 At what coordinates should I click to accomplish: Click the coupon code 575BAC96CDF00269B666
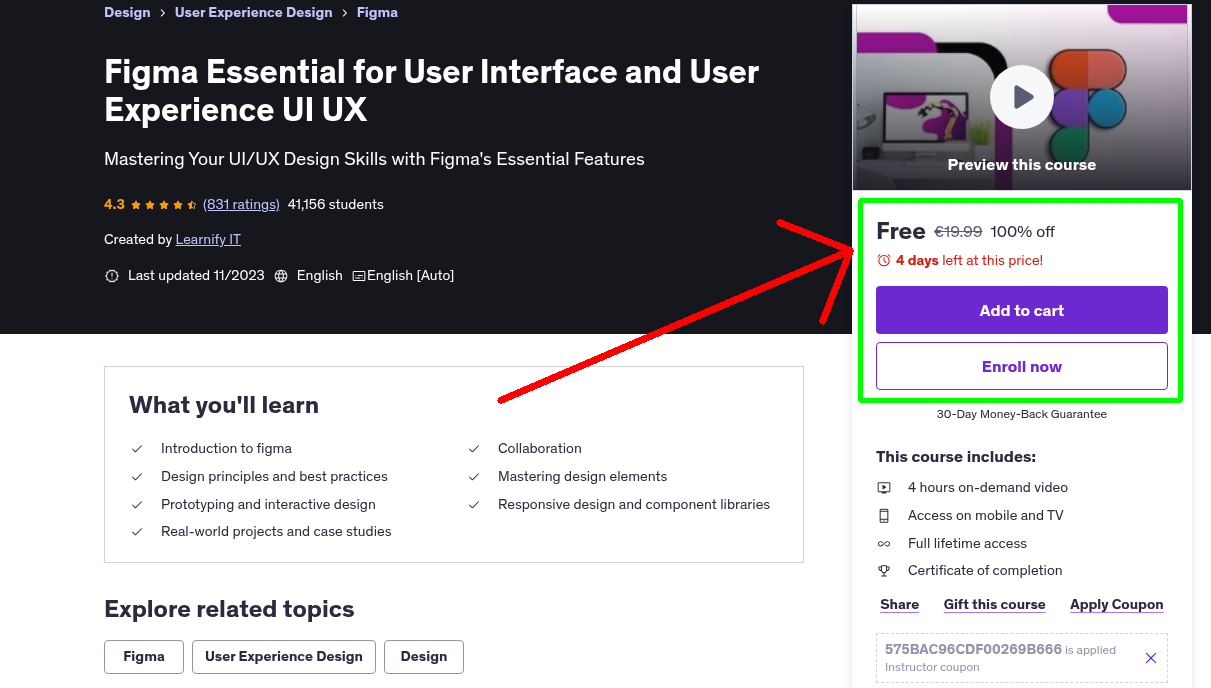tap(973, 649)
